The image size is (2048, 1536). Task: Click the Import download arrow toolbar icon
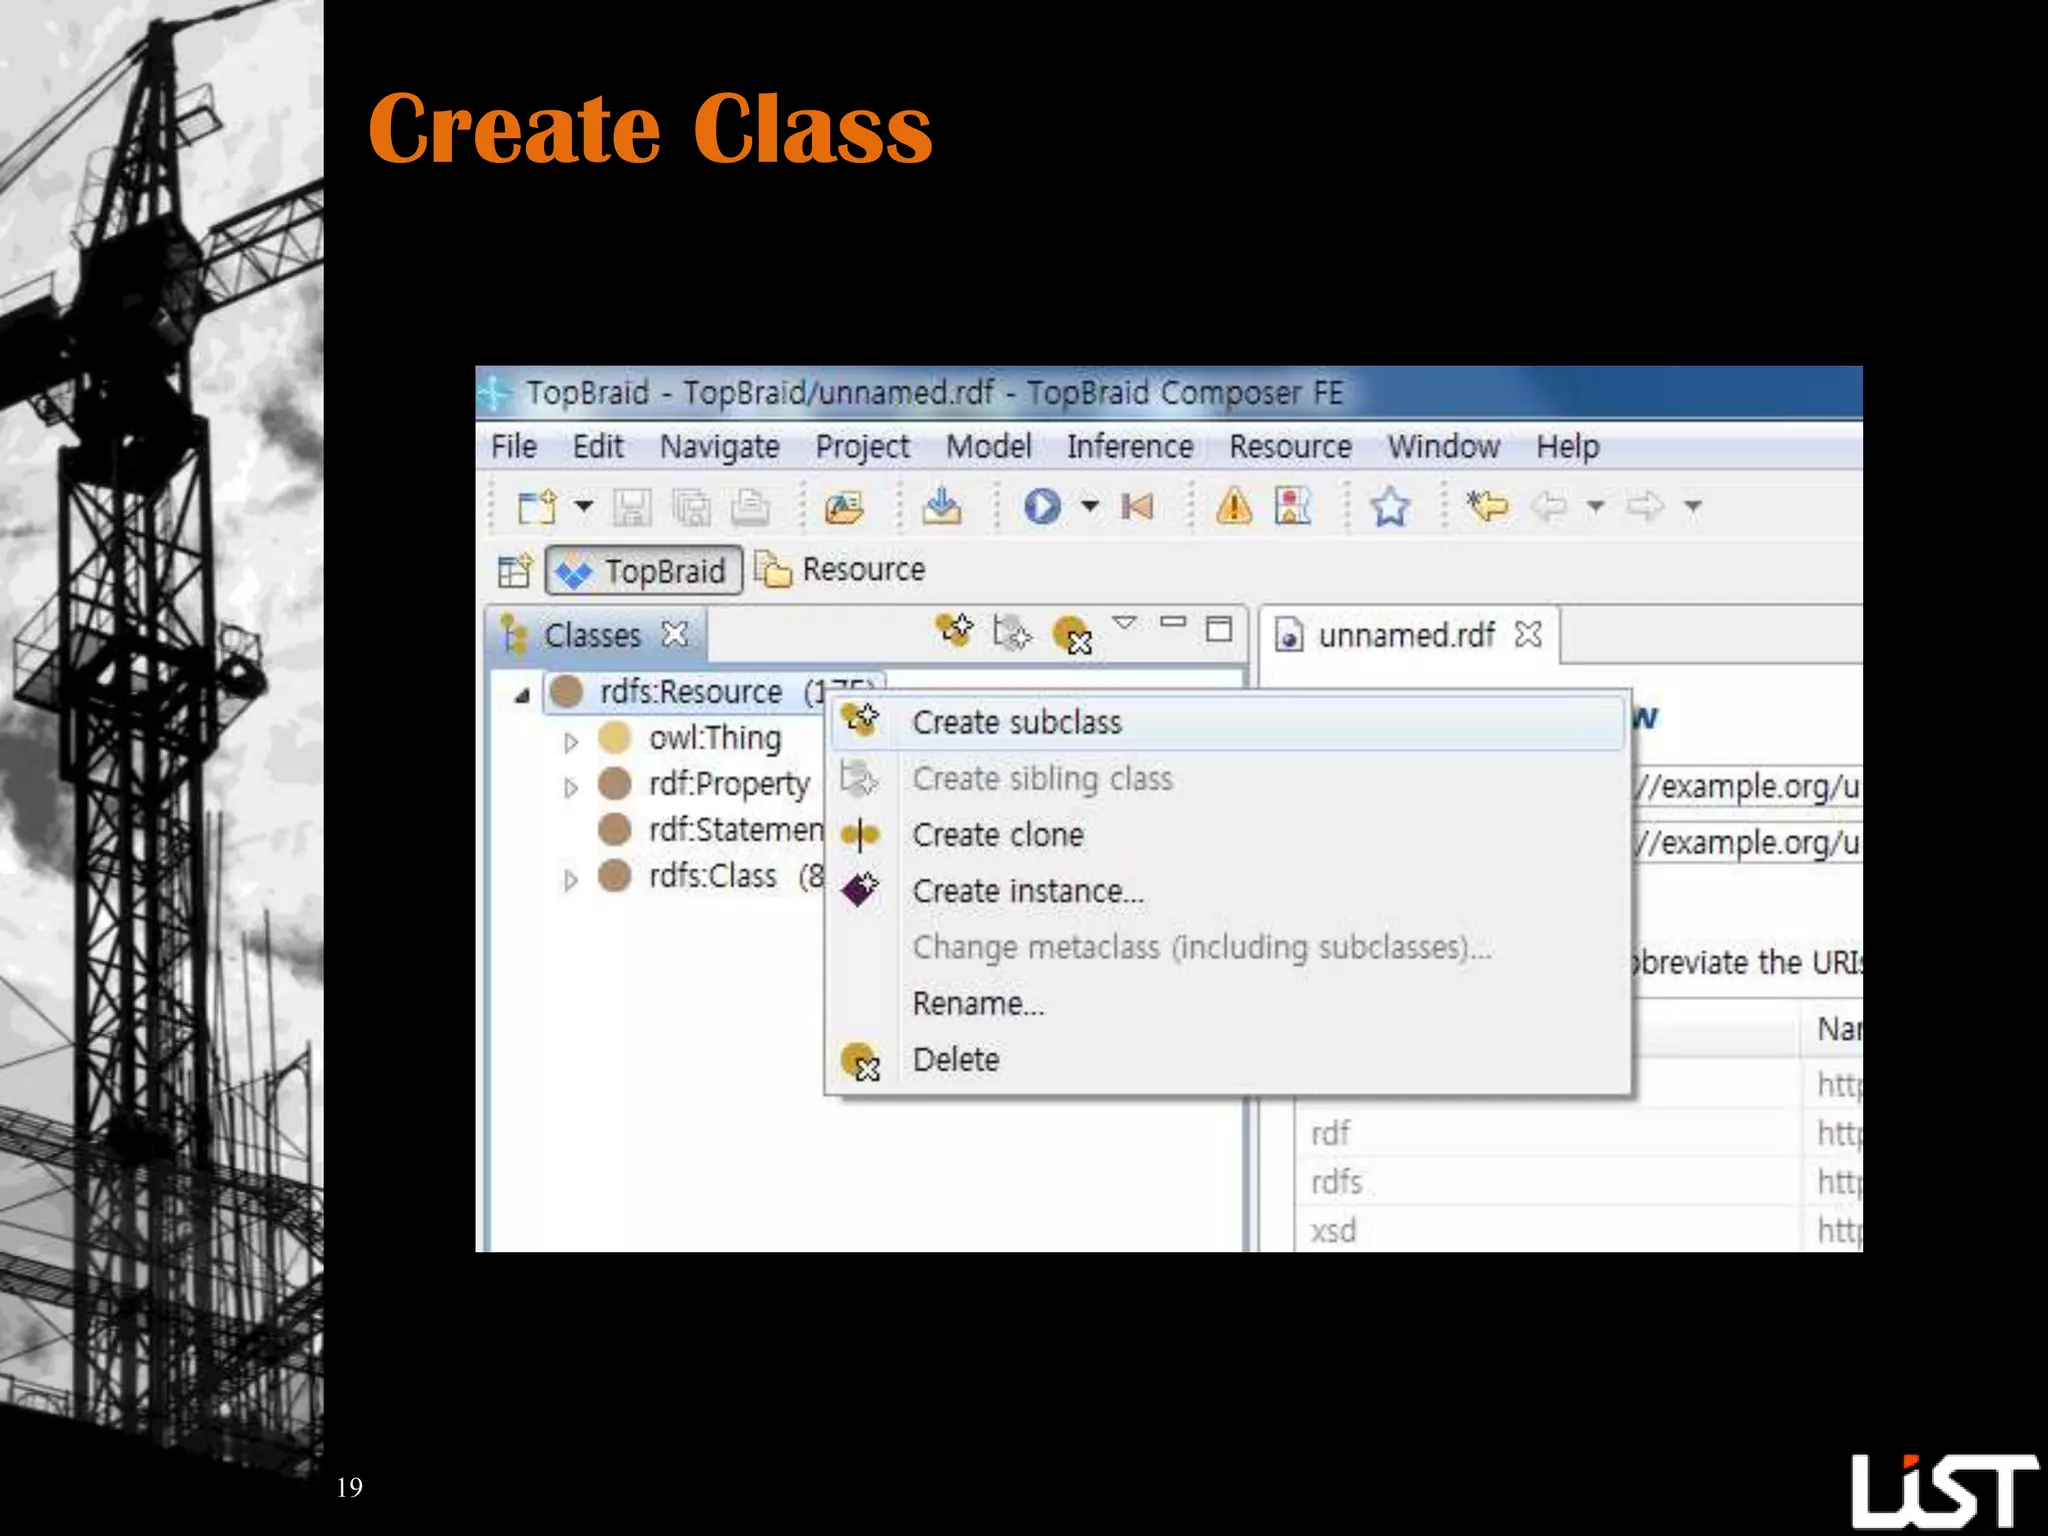pos(941,506)
